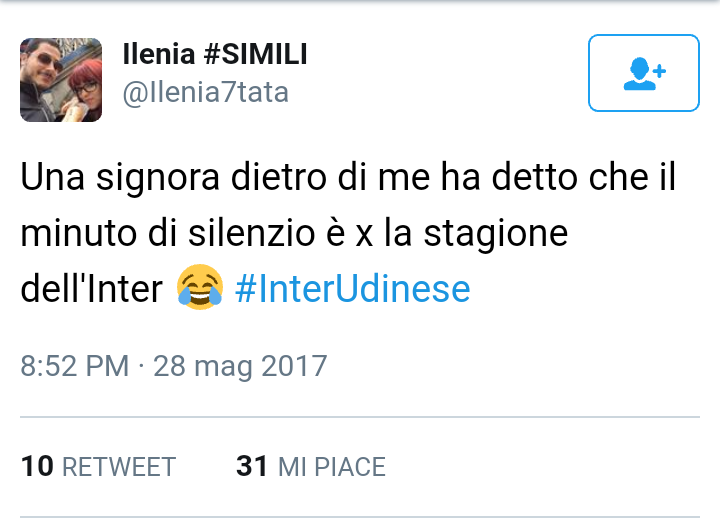Open Ilenia's profile avatar photo
This screenshot has width=720, height=520.
click(61, 80)
